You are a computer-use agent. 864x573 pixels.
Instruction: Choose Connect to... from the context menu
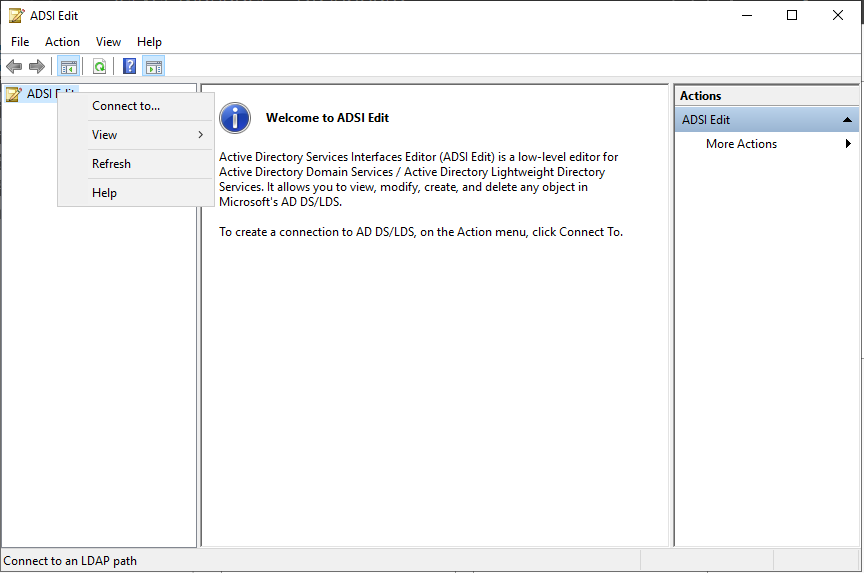point(136,106)
